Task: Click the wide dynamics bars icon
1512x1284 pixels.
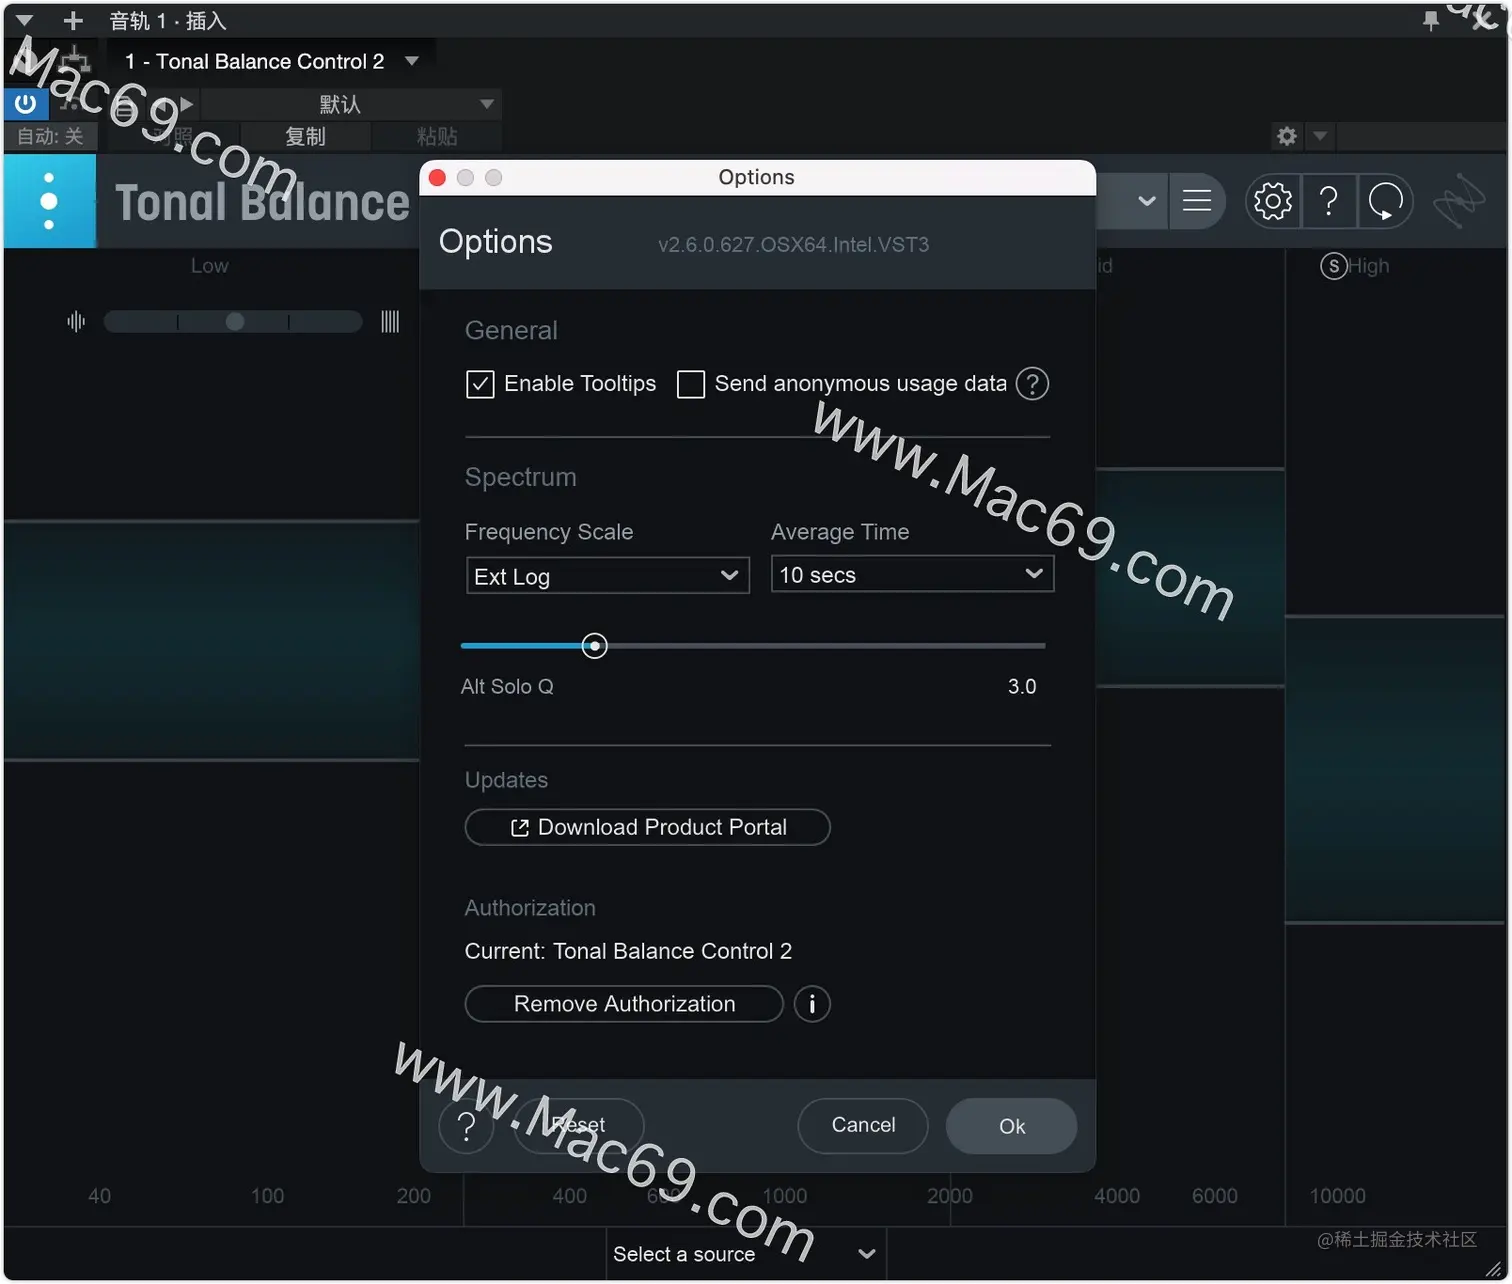Action: [390, 321]
